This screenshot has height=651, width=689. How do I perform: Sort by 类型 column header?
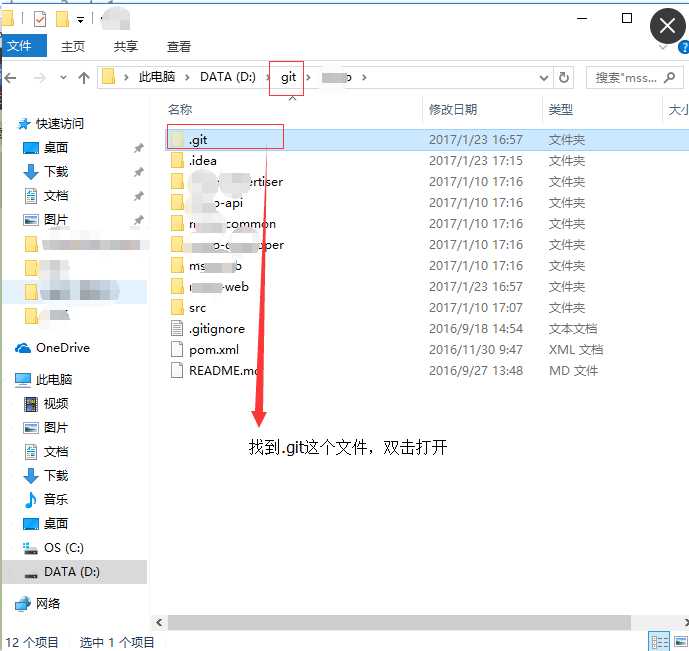[561, 109]
